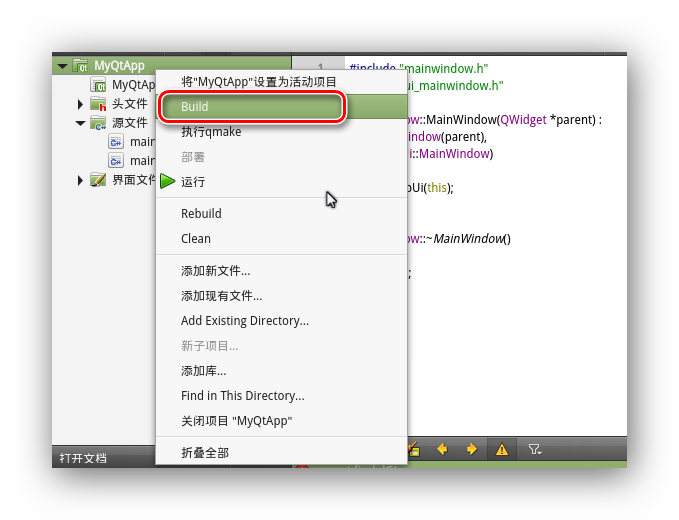The height and width of the screenshot is (520, 679).
Task: Click Add Existing Directory... entry
Action: pyautogui.click(x=281, y=321)
